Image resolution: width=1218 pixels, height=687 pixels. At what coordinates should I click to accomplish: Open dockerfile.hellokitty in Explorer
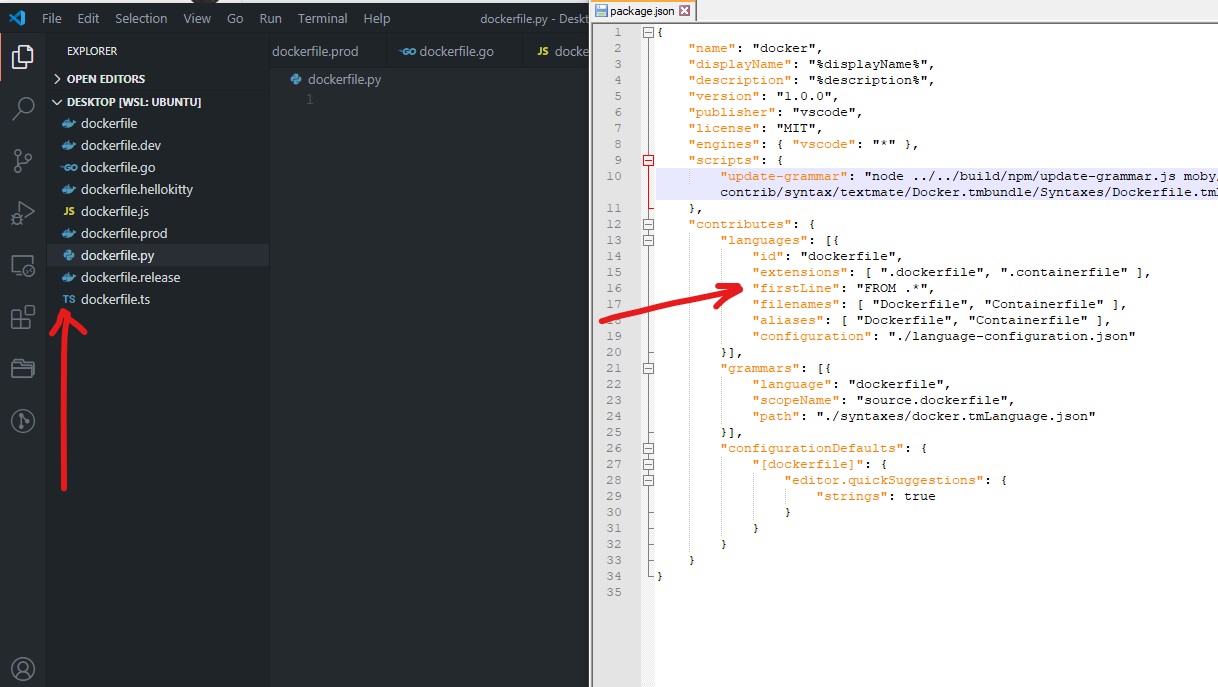tap(158, 189)
